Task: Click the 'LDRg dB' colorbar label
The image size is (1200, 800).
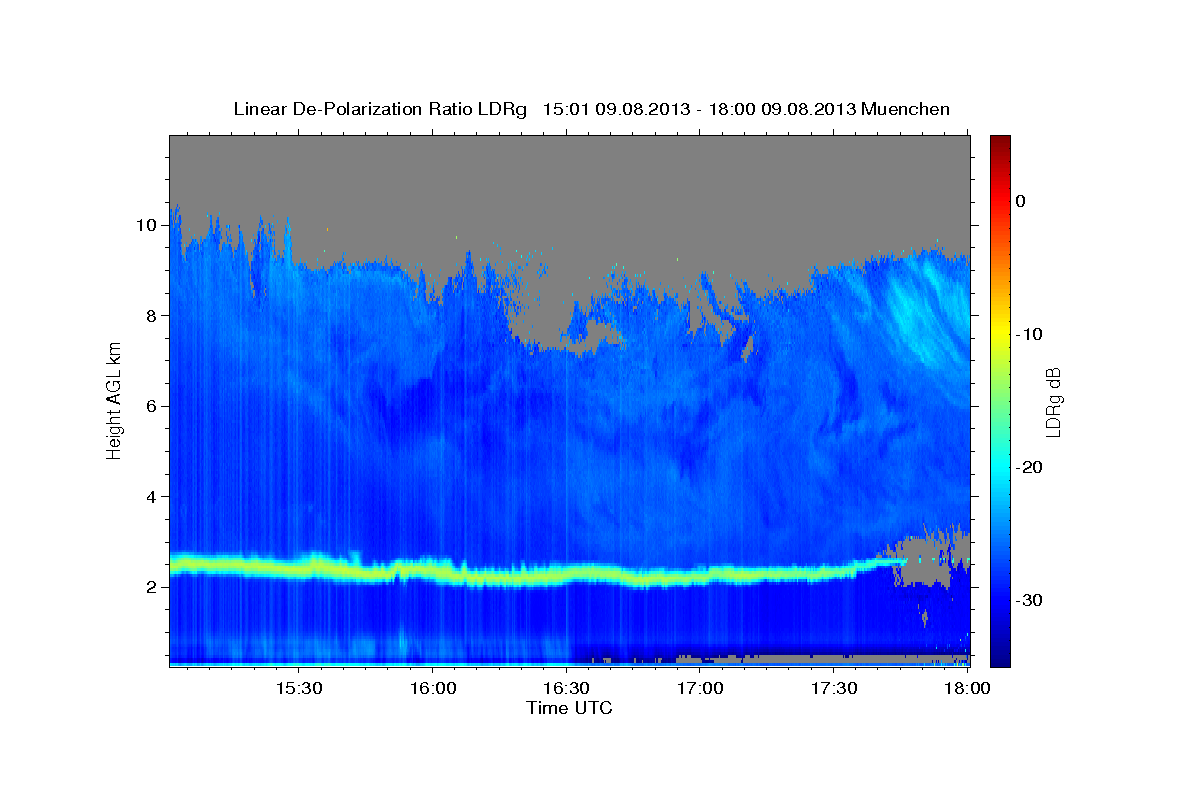Action: click(x=1053, y=402)
